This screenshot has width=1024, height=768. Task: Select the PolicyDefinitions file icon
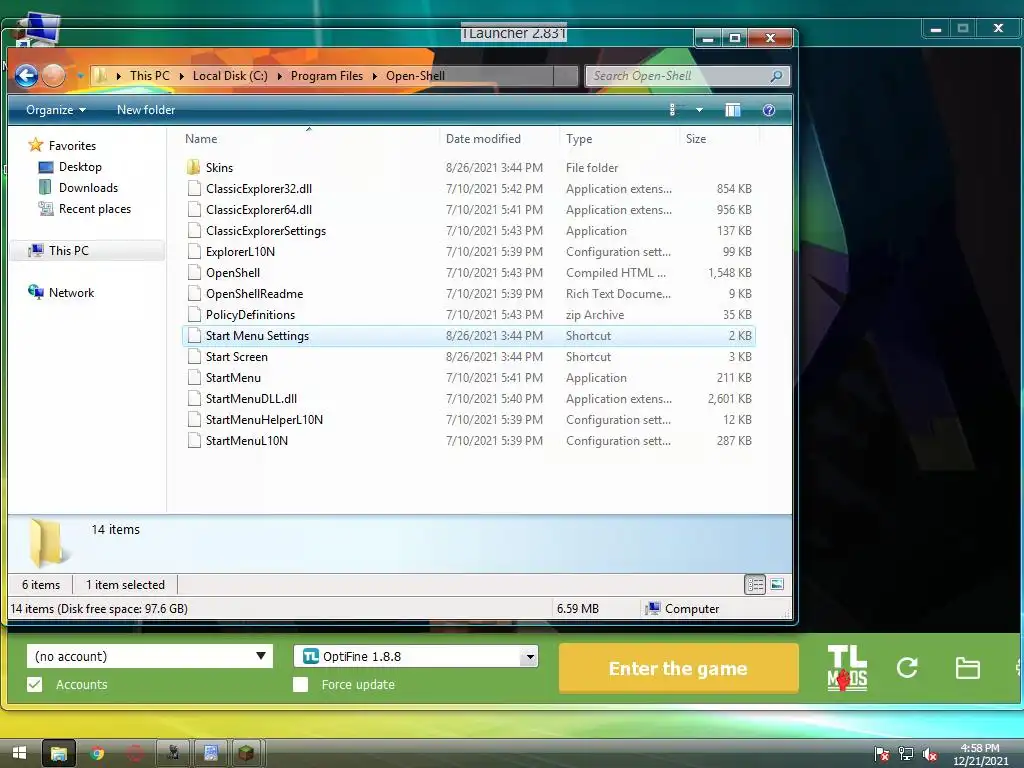point(194,315)
